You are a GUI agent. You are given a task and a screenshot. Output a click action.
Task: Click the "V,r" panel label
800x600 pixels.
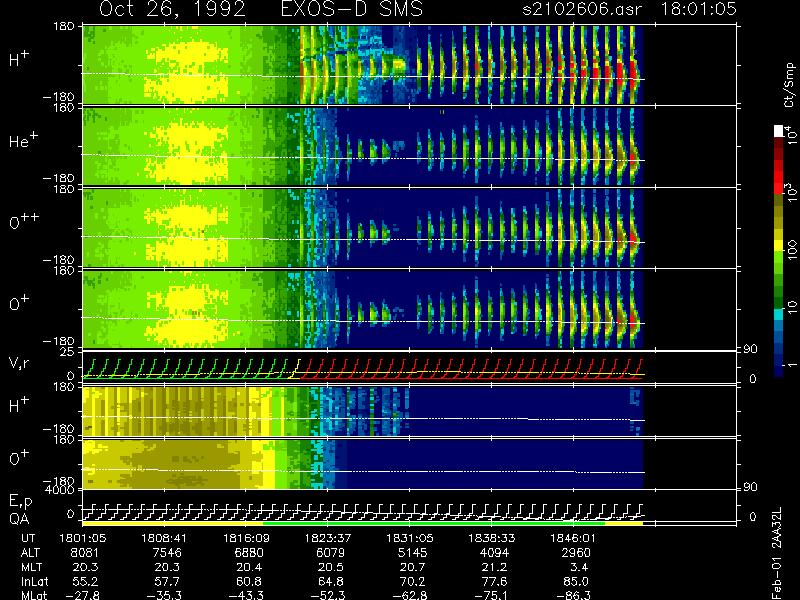pyautogui.click(x=19, y=363)
